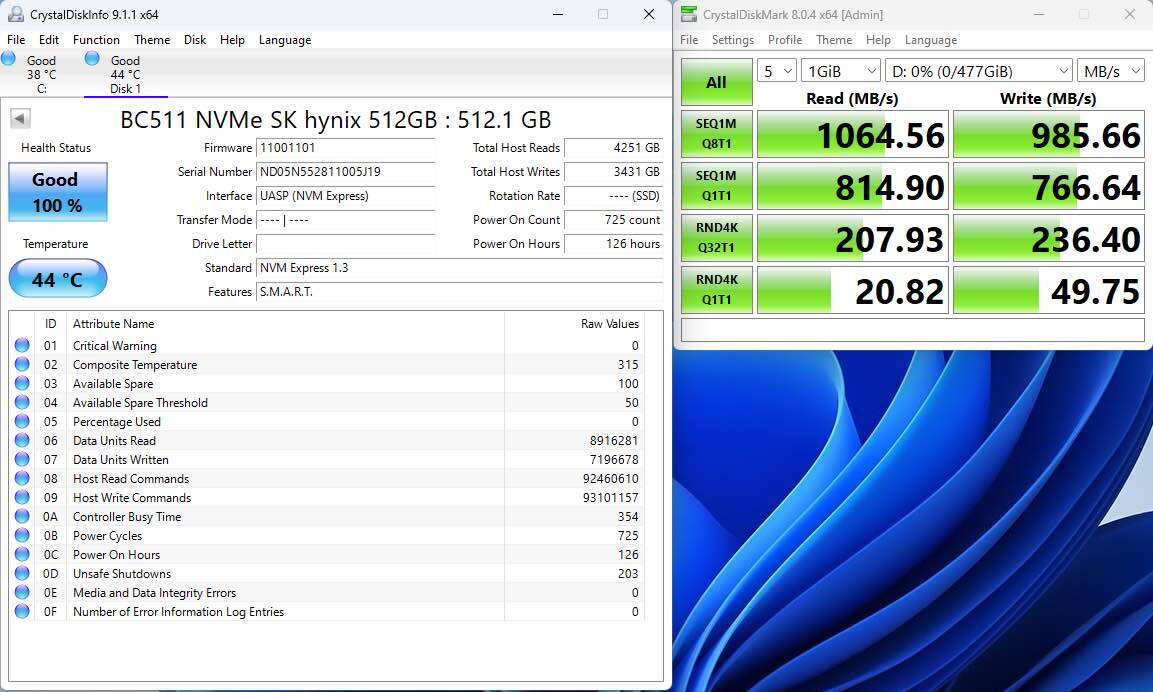This screenshot has width=1153, height=692.
Task: Click the Interface field UASP (NVM Express)
Action: click(x=346, y=196)
